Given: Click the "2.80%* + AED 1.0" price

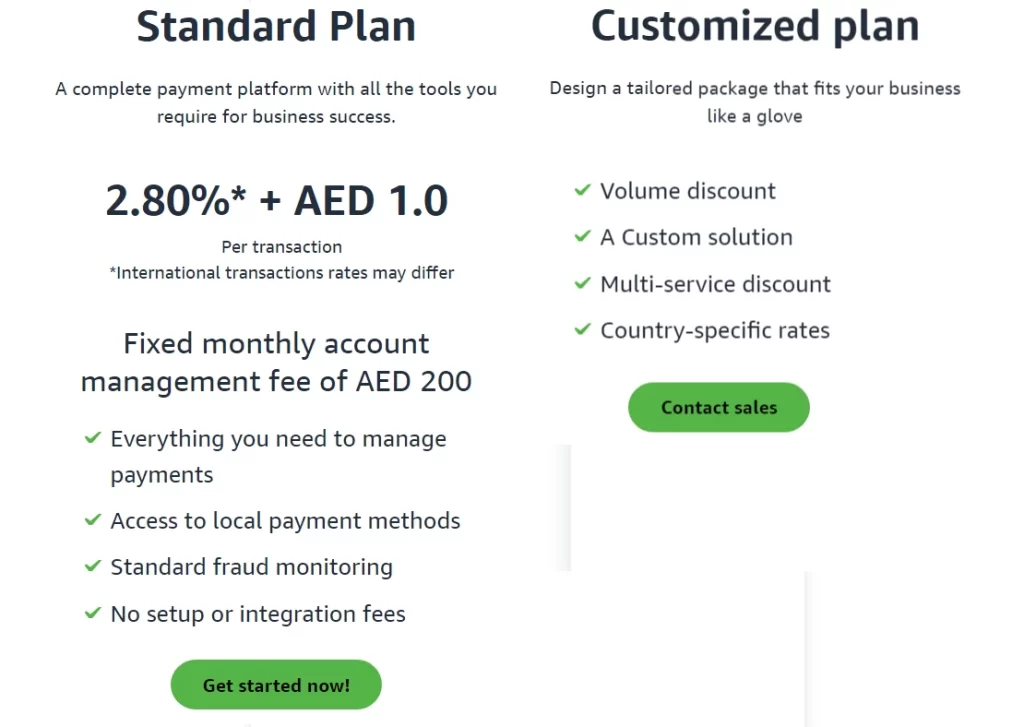Looking at the screenshot, I should [x=277, y=201].
